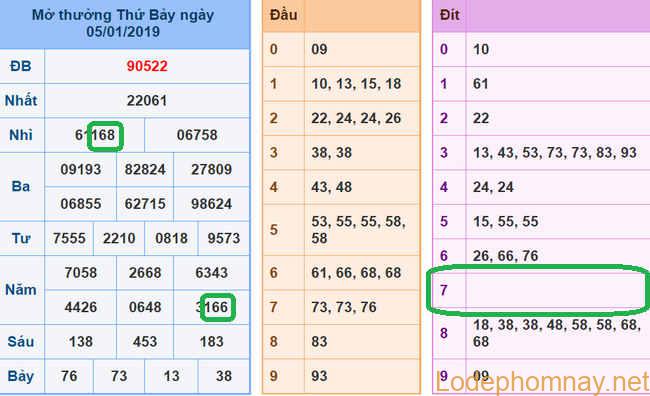Viewport: 650px width, 396px height.
Task: Click 76 in the Bảy prize row
Action: click(69, 376)
